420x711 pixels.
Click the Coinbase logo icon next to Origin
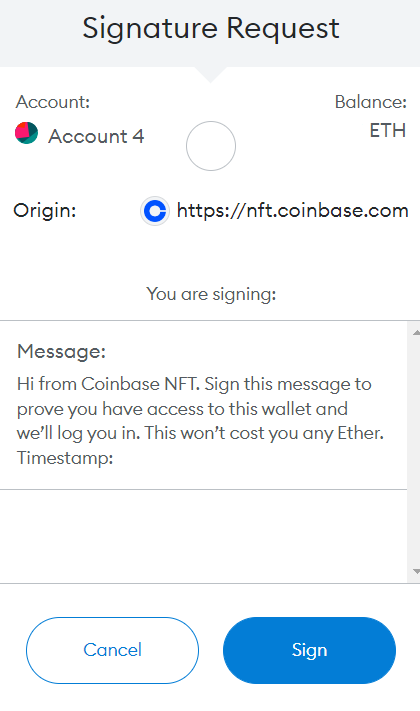click(x=155, y=211)
